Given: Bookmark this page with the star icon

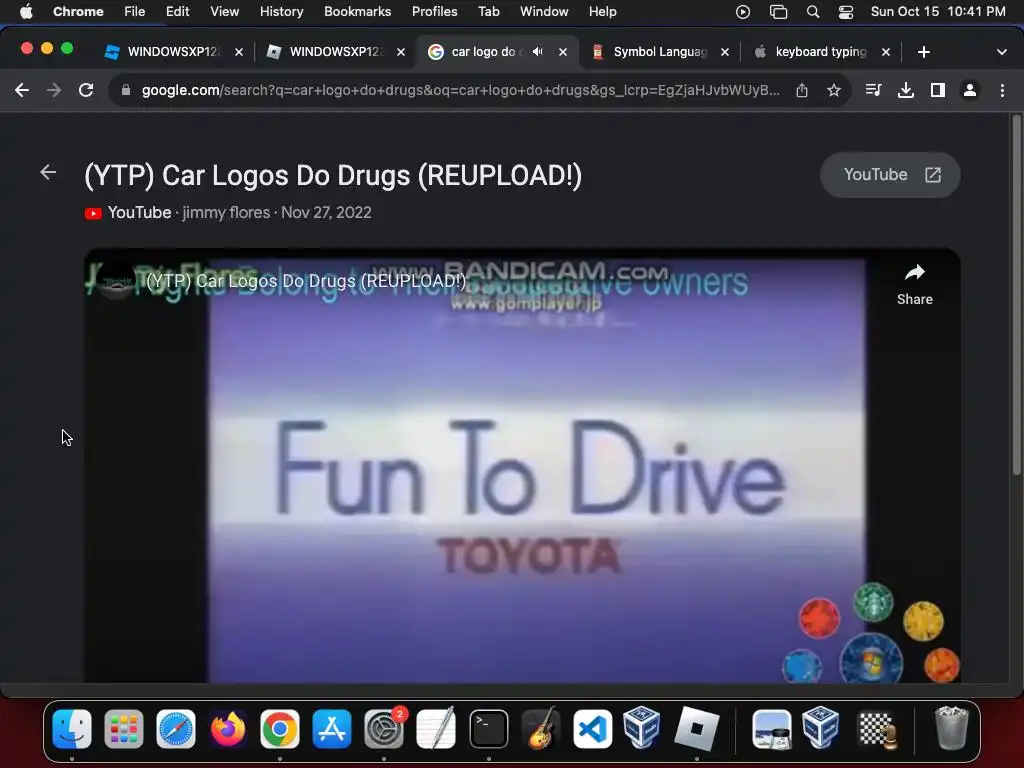Looking at the screenshot, I should 833,90.
